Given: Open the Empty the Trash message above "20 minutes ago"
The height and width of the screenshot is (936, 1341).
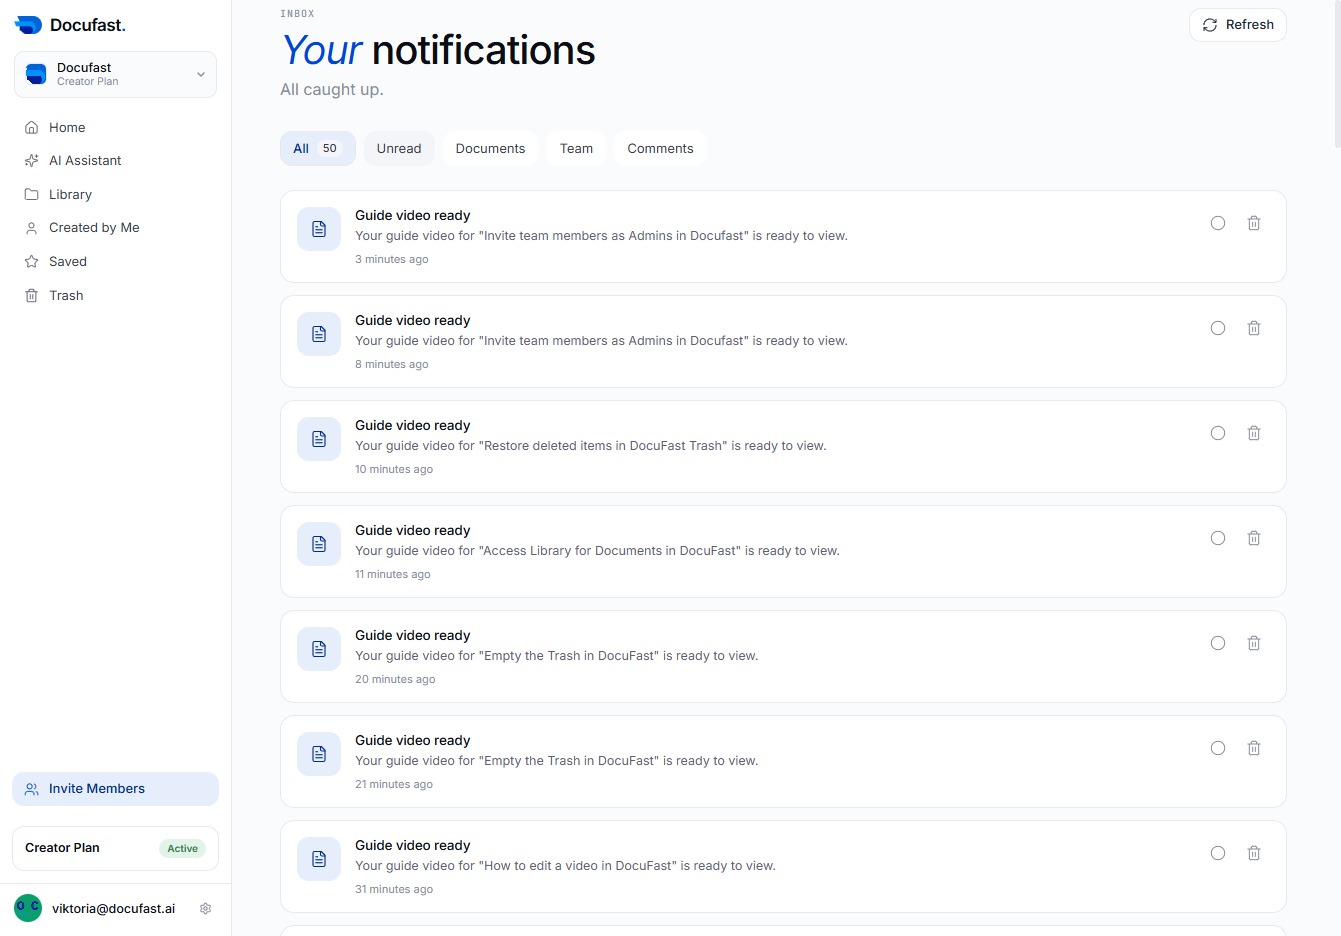Looking at the screenshot, I should click(x=557, y=656).
